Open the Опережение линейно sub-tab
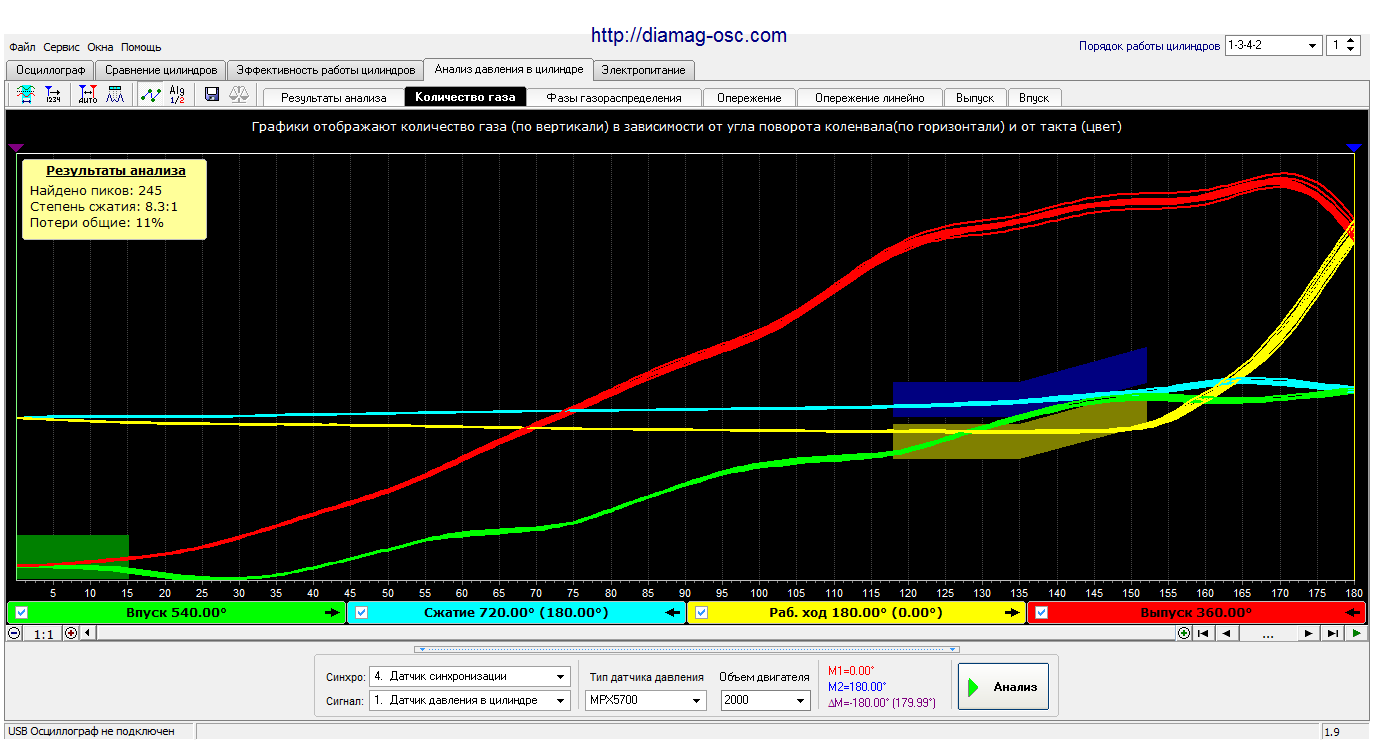Viewport: 1382px width, 744px height. click(870, 97)
